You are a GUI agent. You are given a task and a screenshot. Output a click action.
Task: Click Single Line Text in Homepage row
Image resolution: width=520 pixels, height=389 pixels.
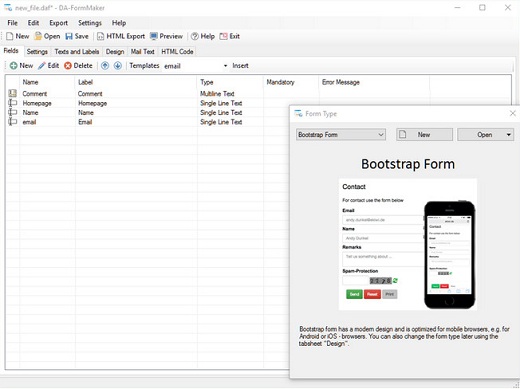[221, 103]
